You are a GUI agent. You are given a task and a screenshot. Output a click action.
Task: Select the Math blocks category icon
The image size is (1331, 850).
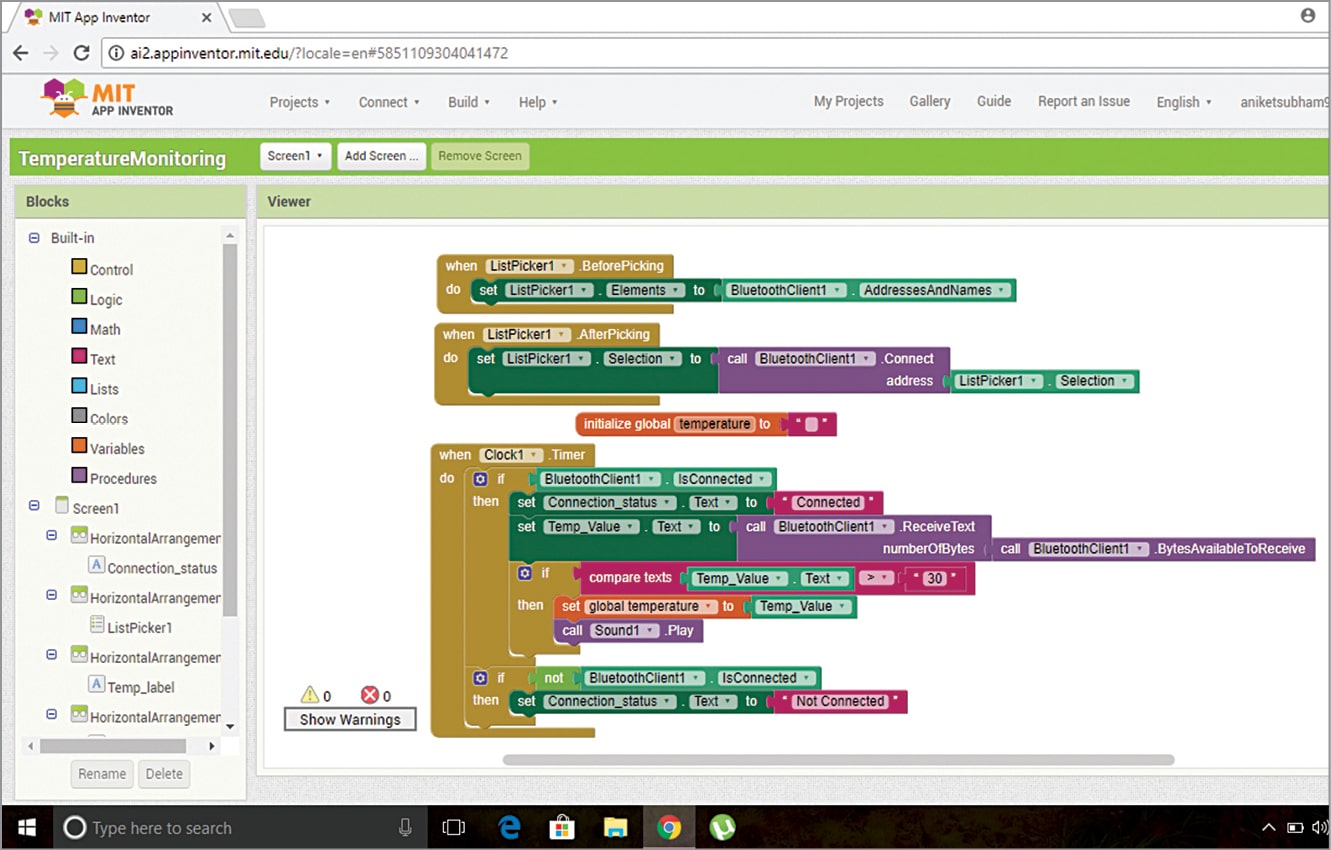tap(79, 327)
